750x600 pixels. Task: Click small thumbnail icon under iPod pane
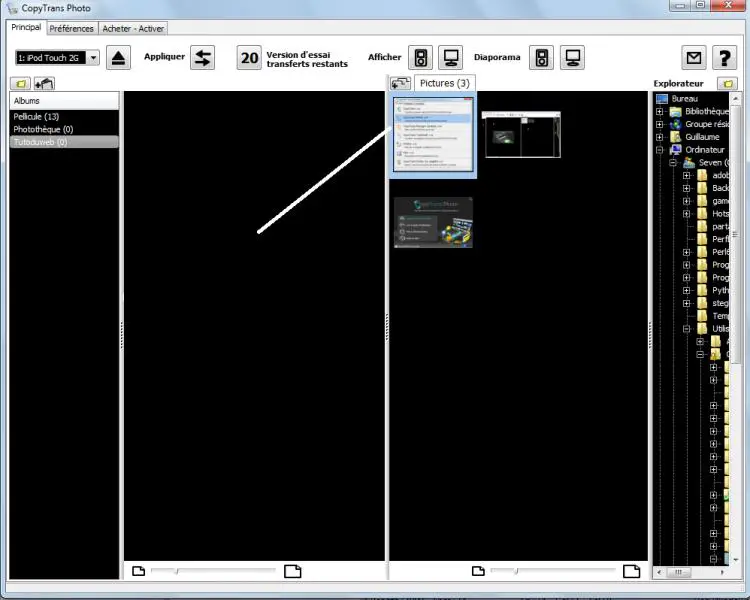(139, 571)
